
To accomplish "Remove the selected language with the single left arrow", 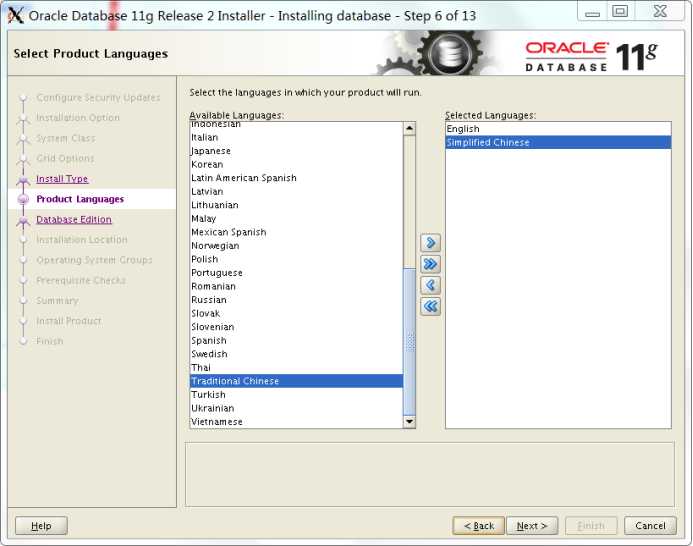I will 430,285.
